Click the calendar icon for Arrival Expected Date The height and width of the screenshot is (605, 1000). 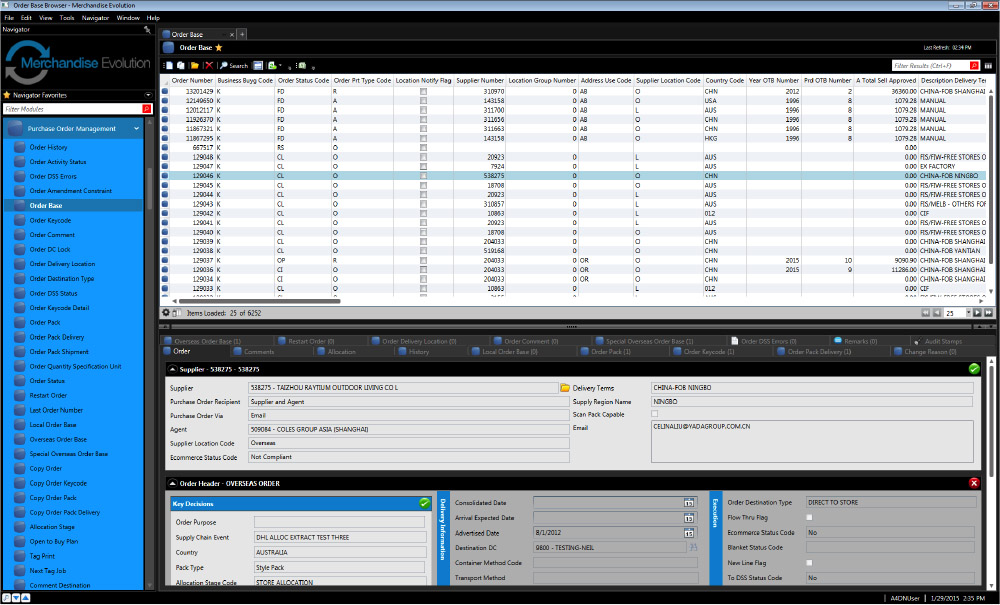pyautogui.click(x=689, y=518)
